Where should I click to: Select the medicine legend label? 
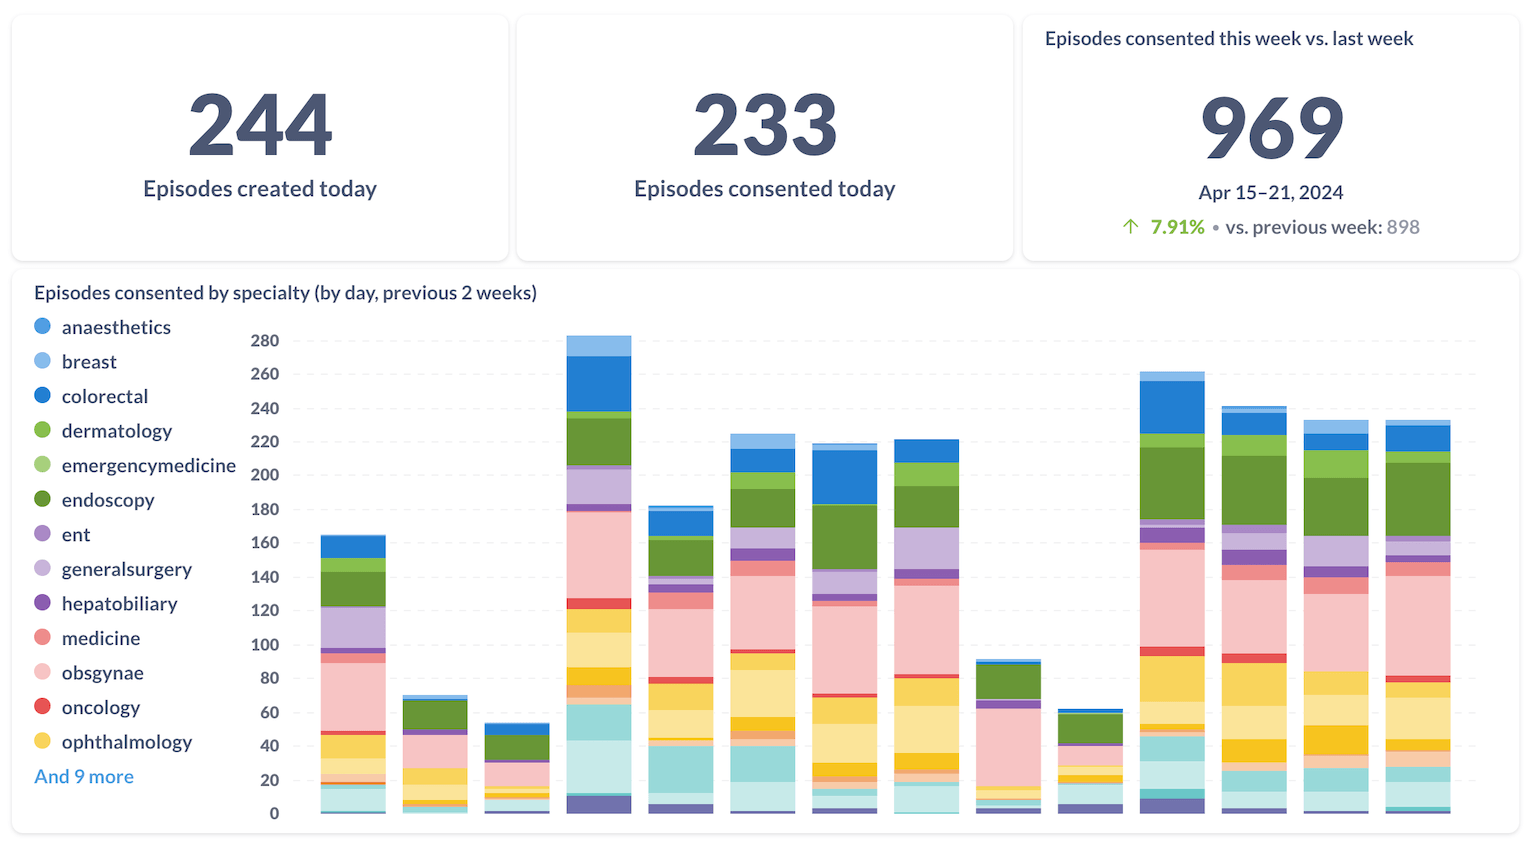tap(101, 638)
